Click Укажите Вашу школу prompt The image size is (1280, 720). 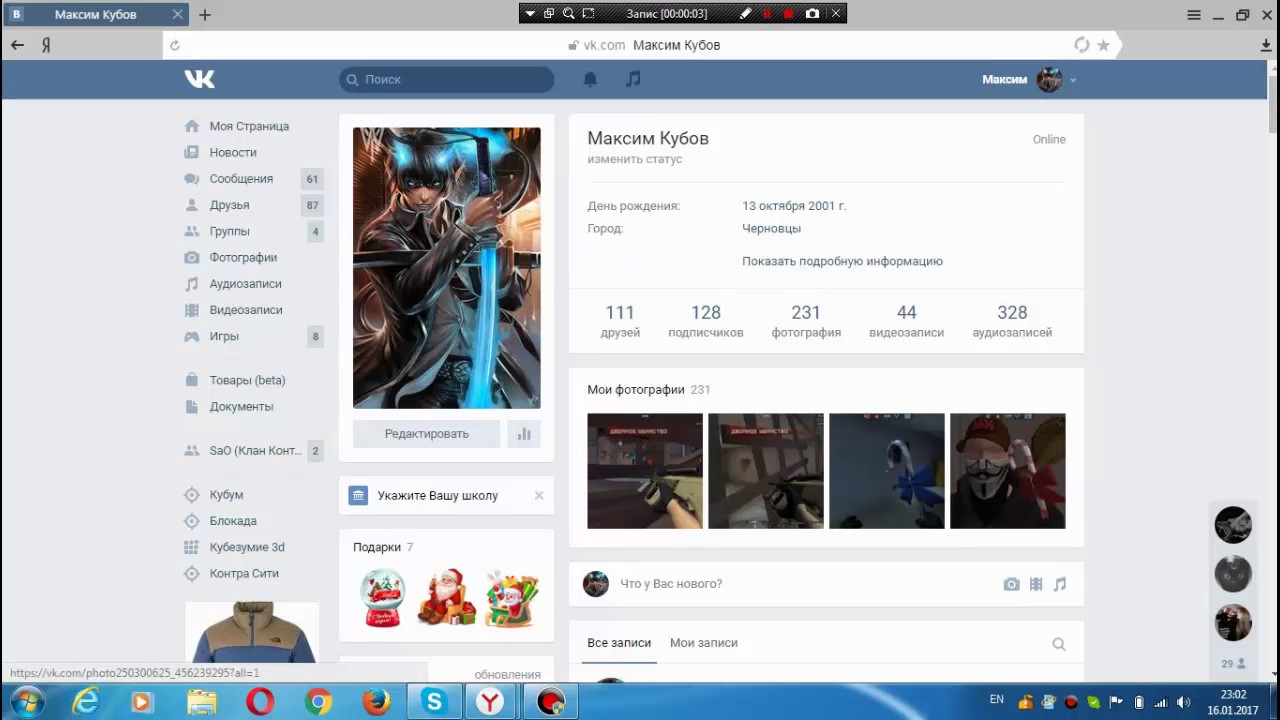click(438, 496)
